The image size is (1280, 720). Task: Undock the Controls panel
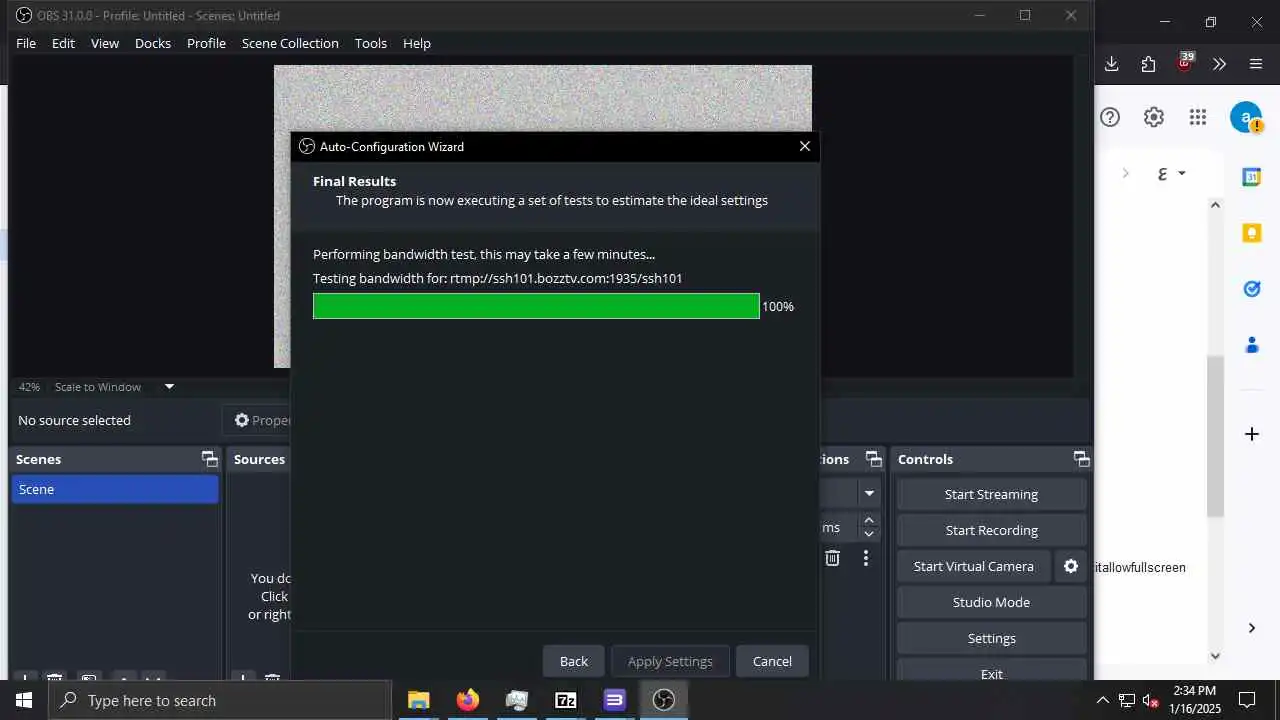pyautogui.click(x=1081, y=459)
